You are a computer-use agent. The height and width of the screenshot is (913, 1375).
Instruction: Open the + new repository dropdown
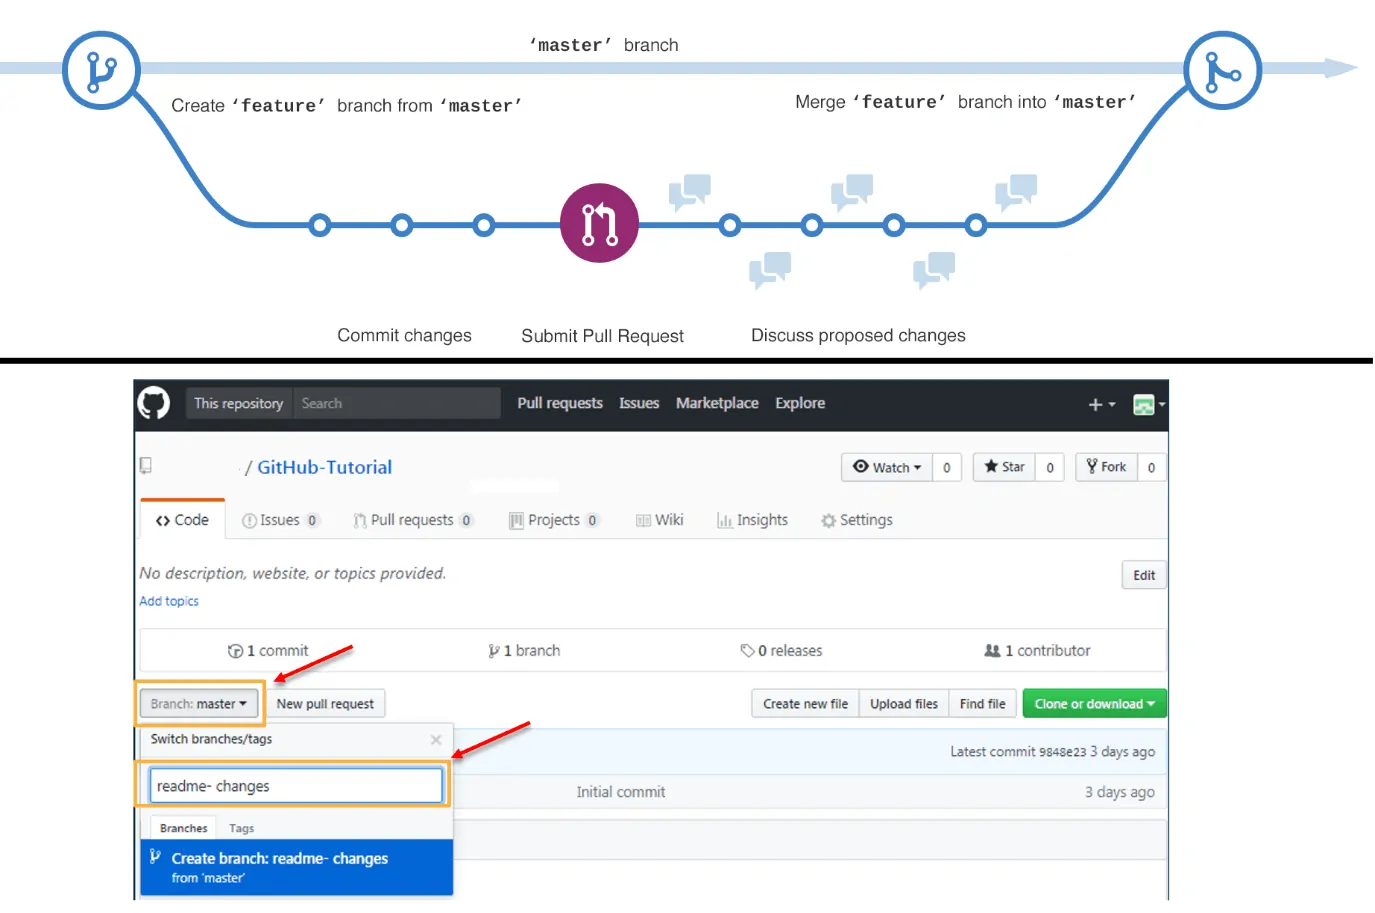coord(1100,404)
